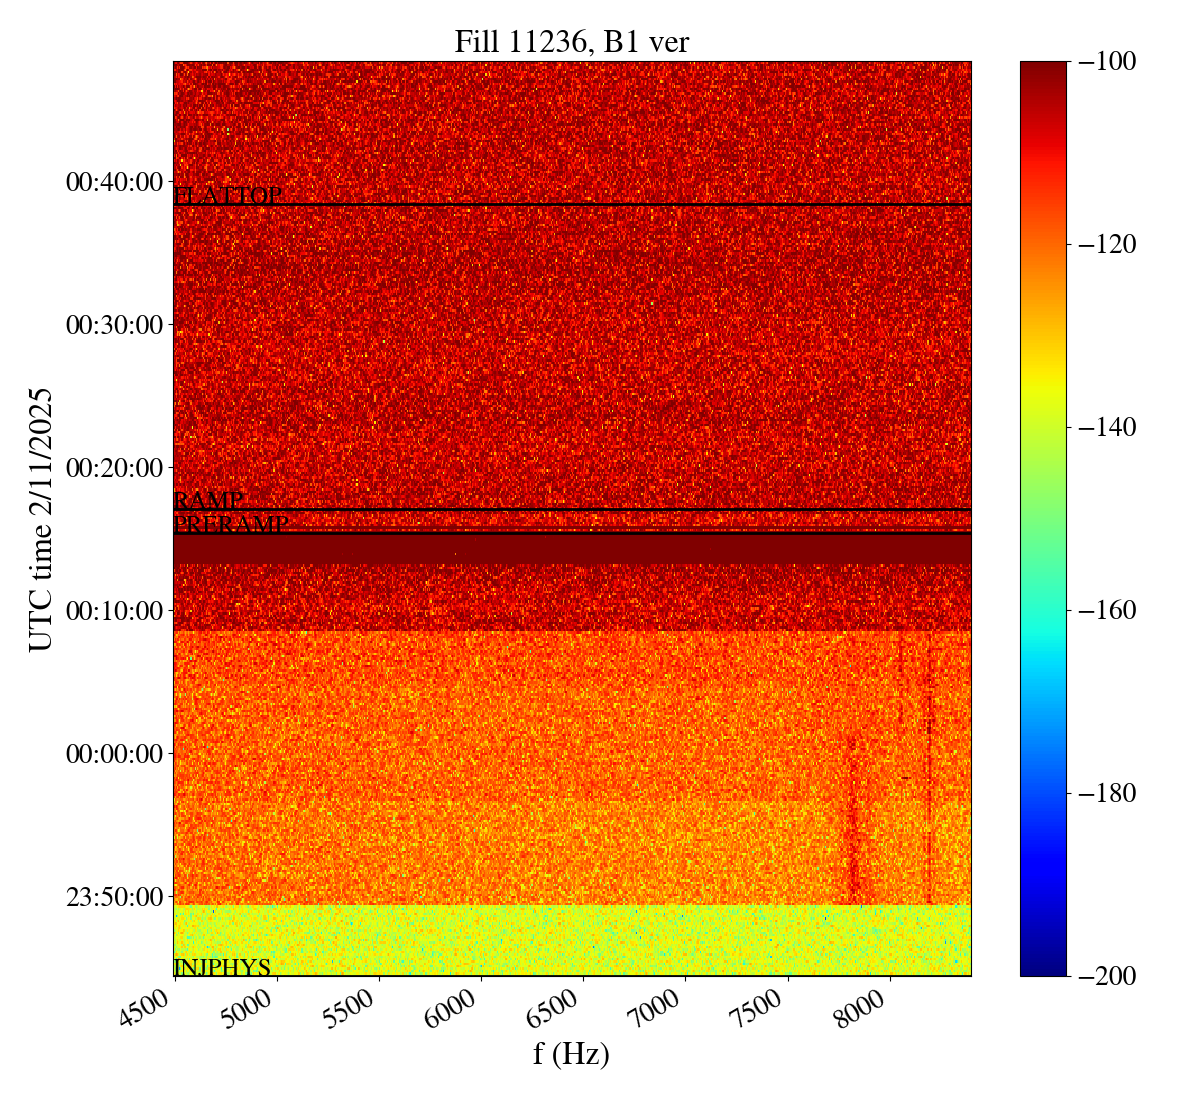Select the 'UTC time 2/11/2025' y-axis label
Viewport: 1200px width, 1100px height.
41,518
